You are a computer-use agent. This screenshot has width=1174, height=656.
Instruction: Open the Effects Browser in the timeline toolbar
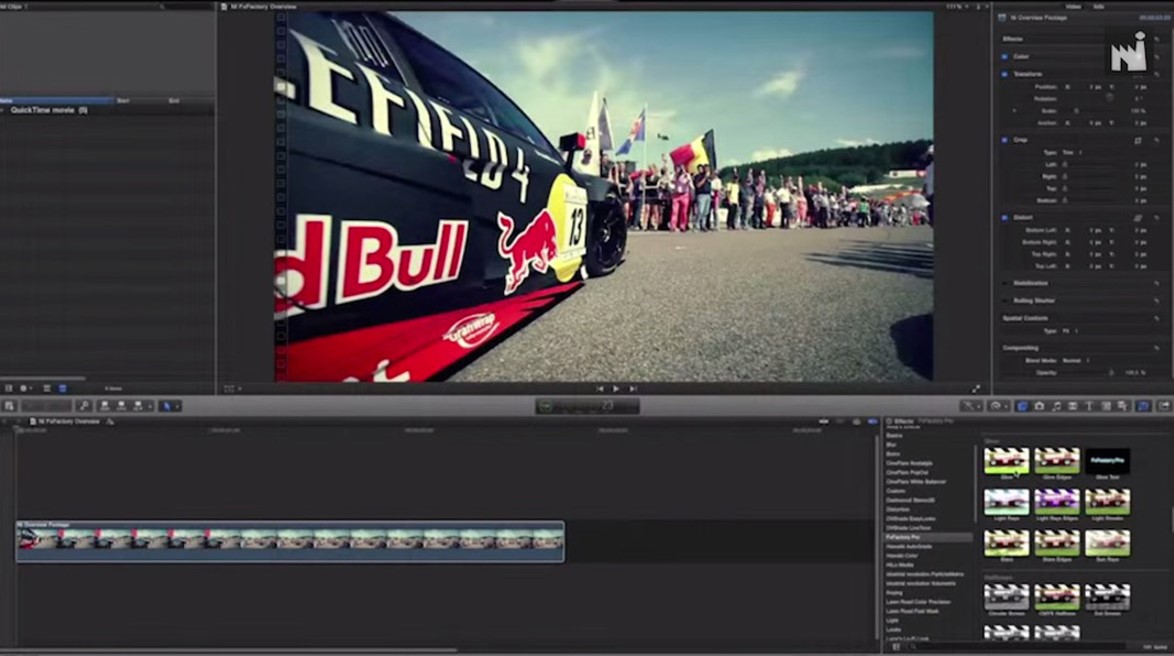(x=1141, y=407)
